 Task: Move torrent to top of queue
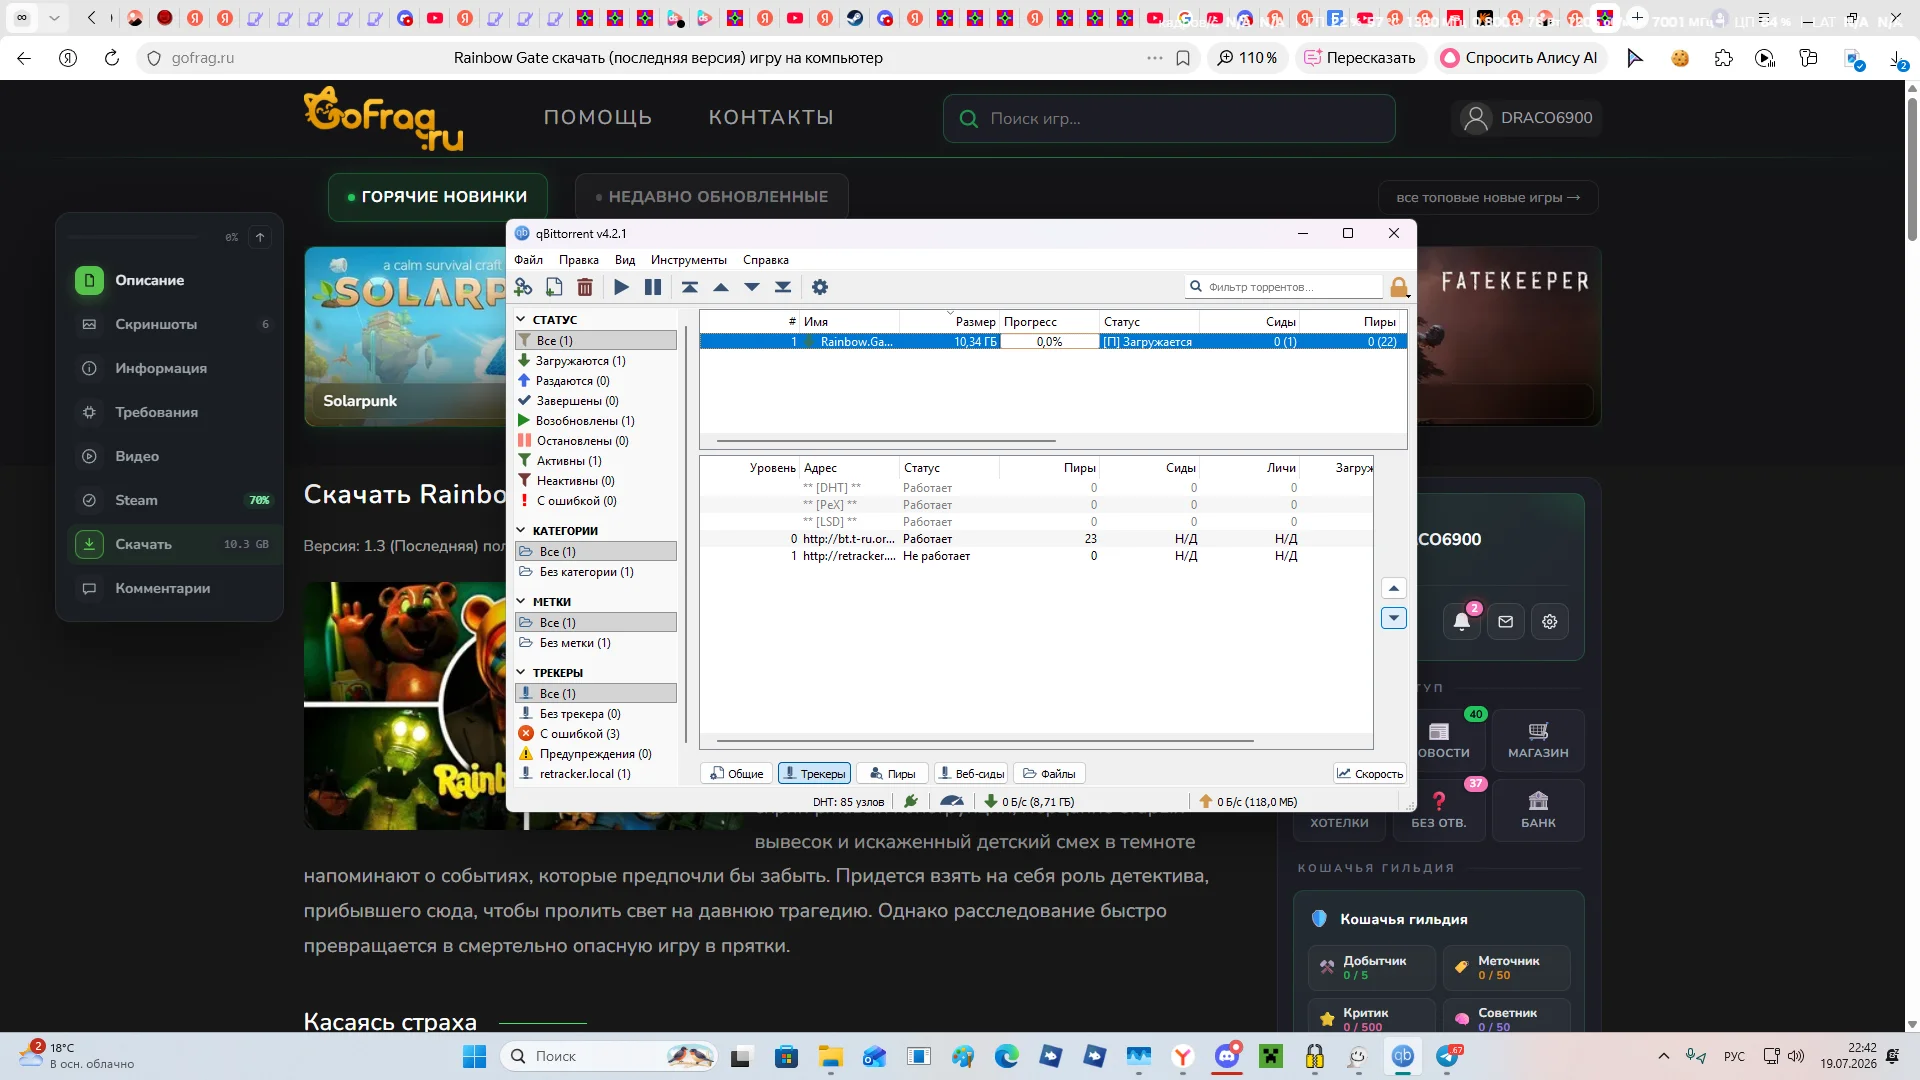pos(690,287)
